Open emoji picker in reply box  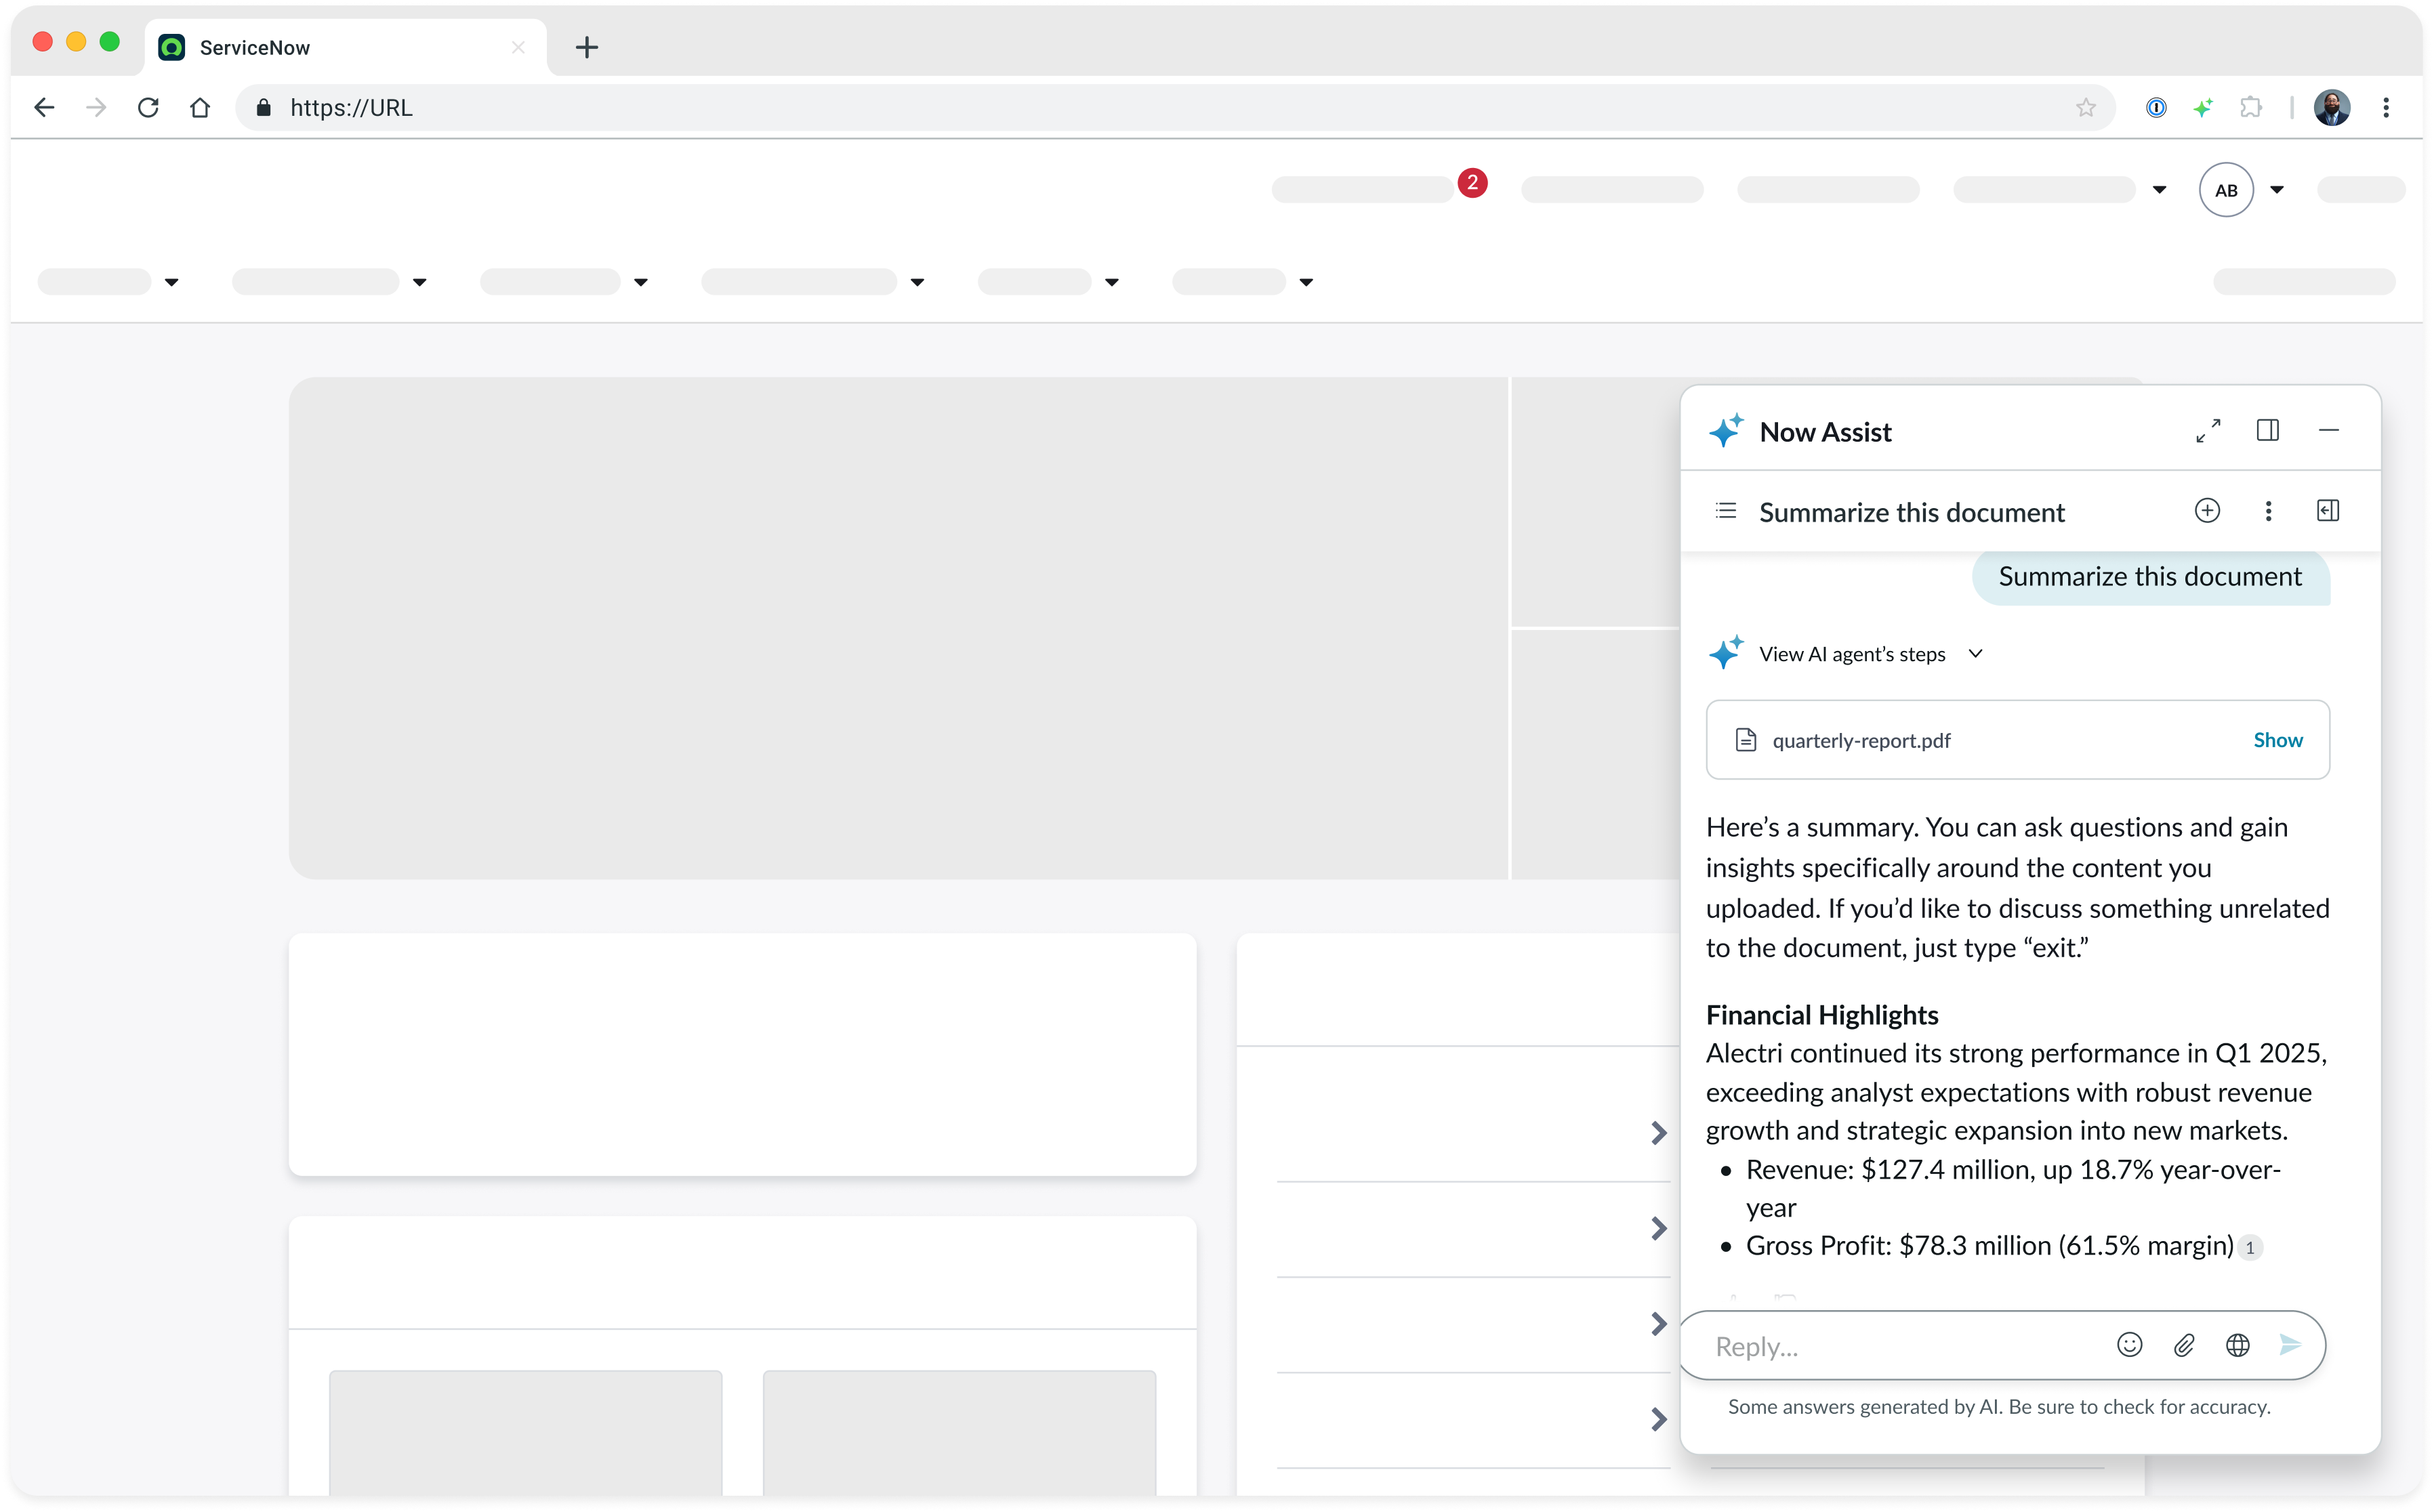coord(2129,1345)
